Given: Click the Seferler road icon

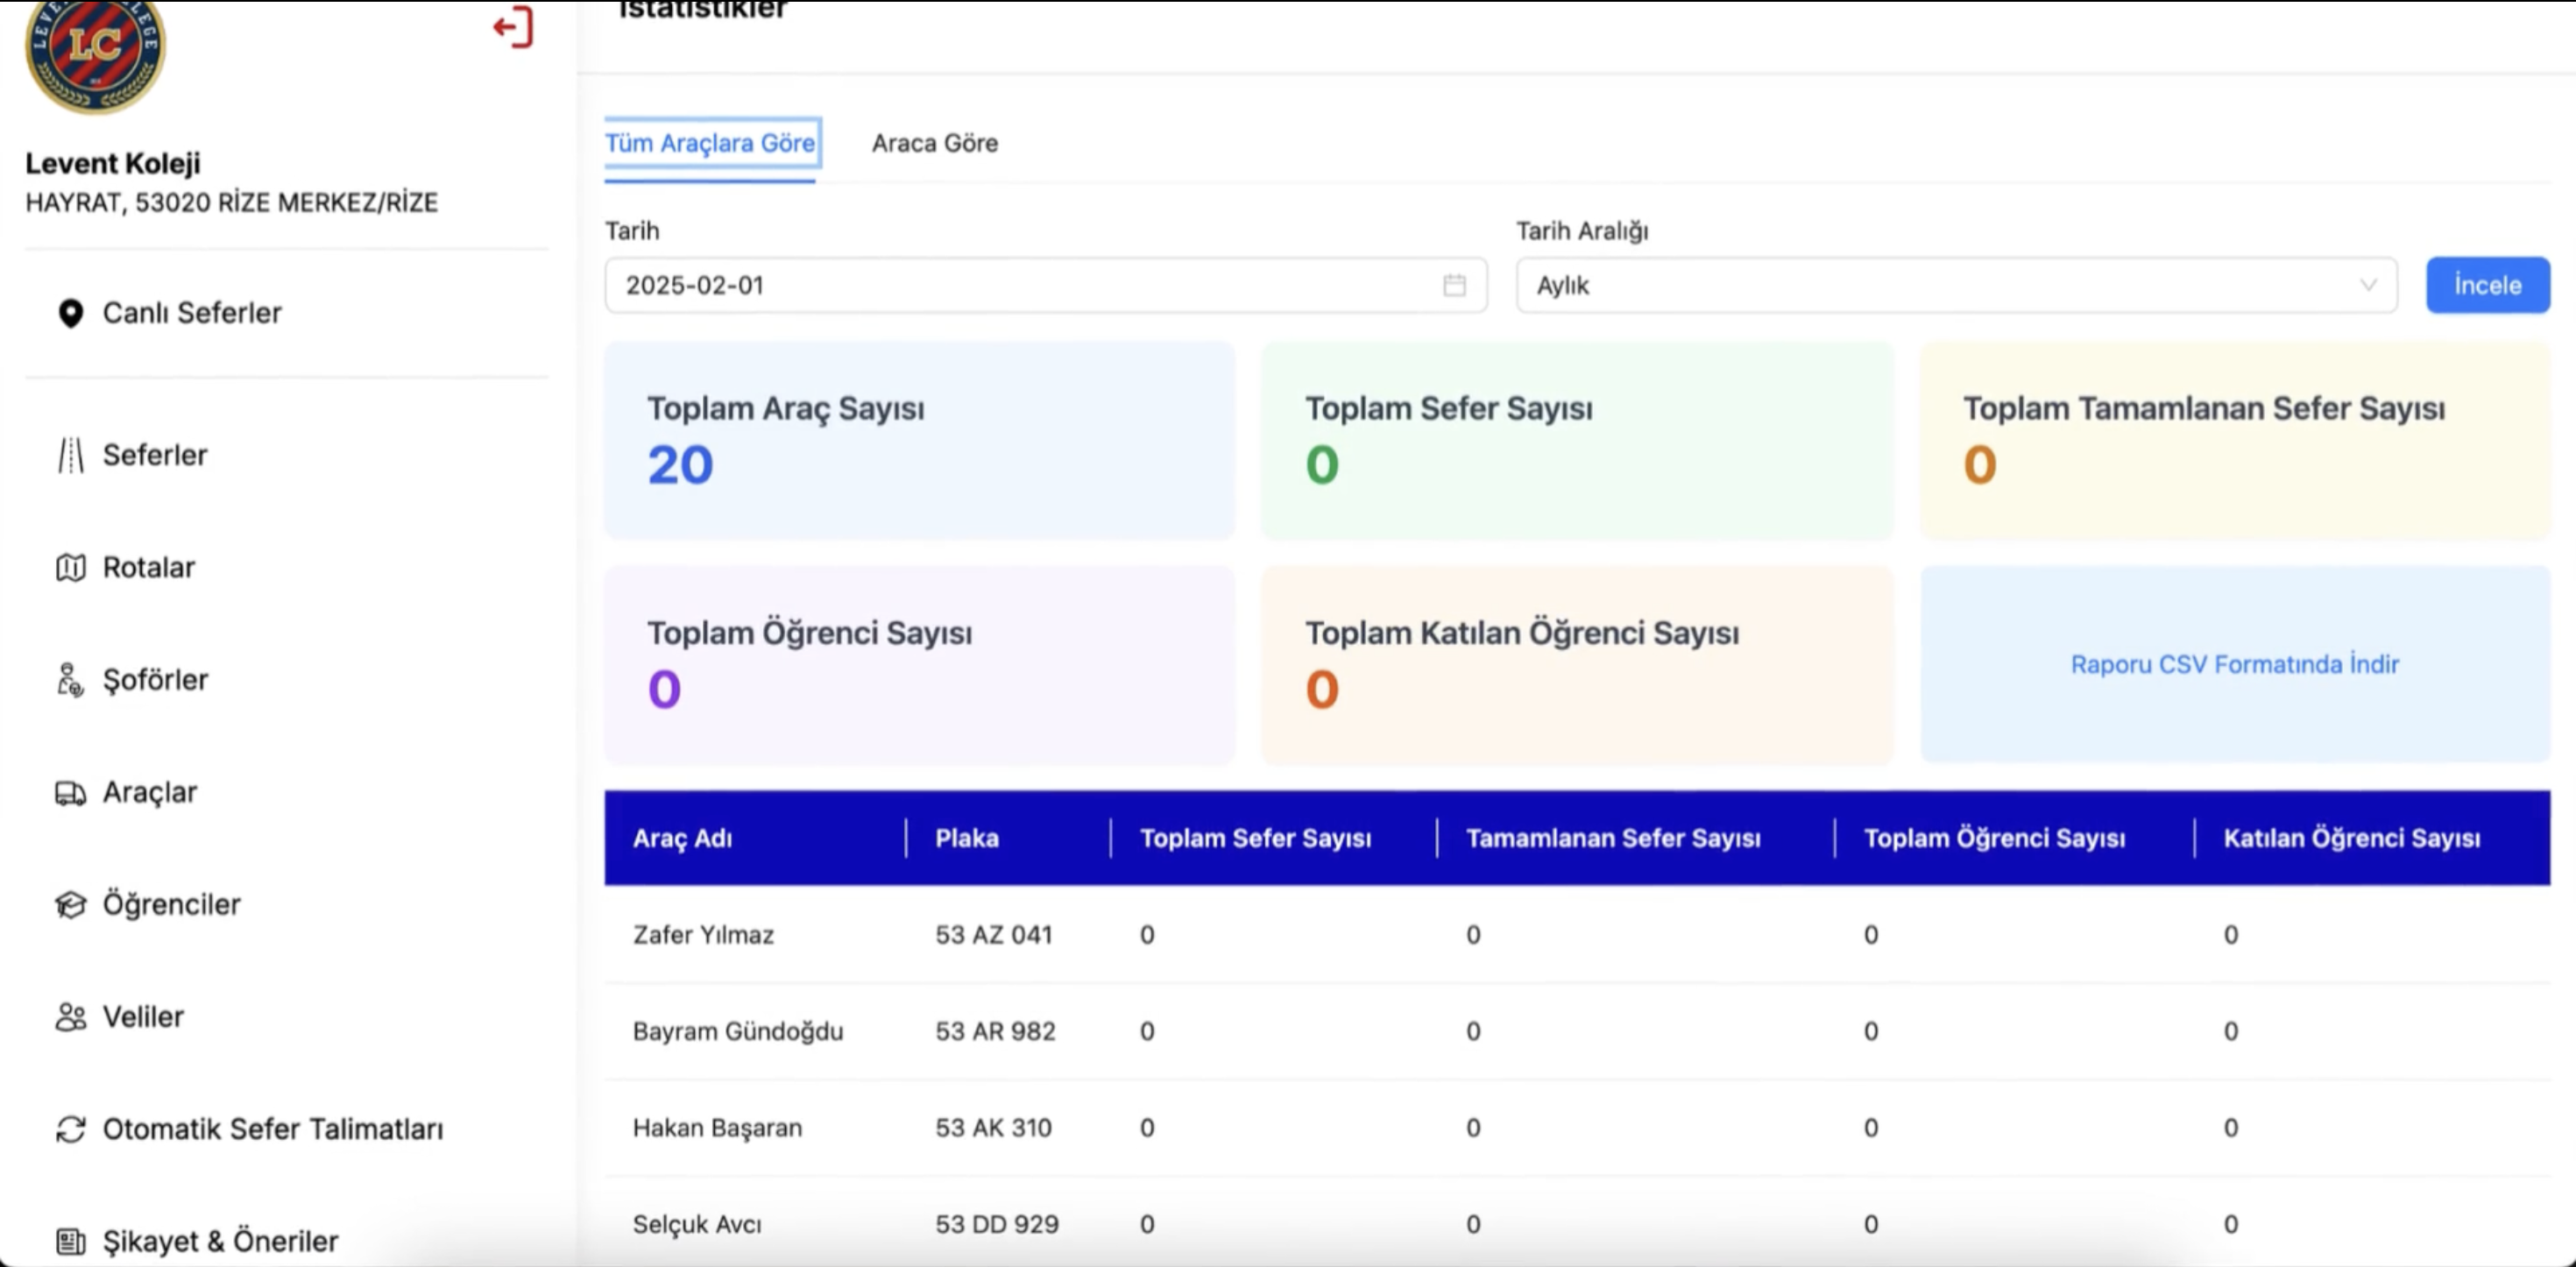Looking at the screenshot, I should pyautogui.click(x=70, y=455).
